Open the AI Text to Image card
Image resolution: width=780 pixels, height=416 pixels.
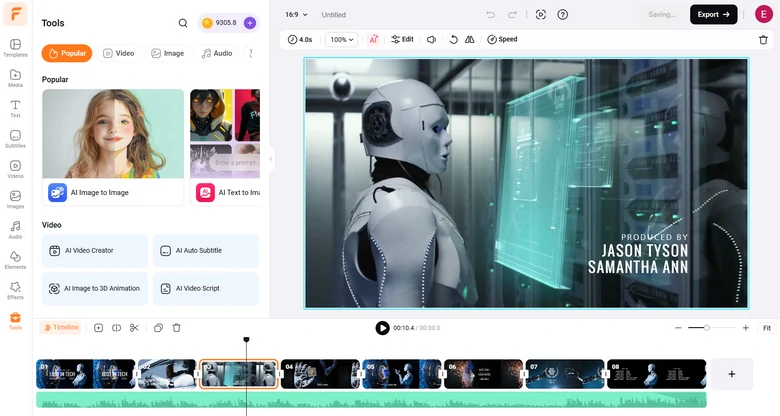click(225, 147)
